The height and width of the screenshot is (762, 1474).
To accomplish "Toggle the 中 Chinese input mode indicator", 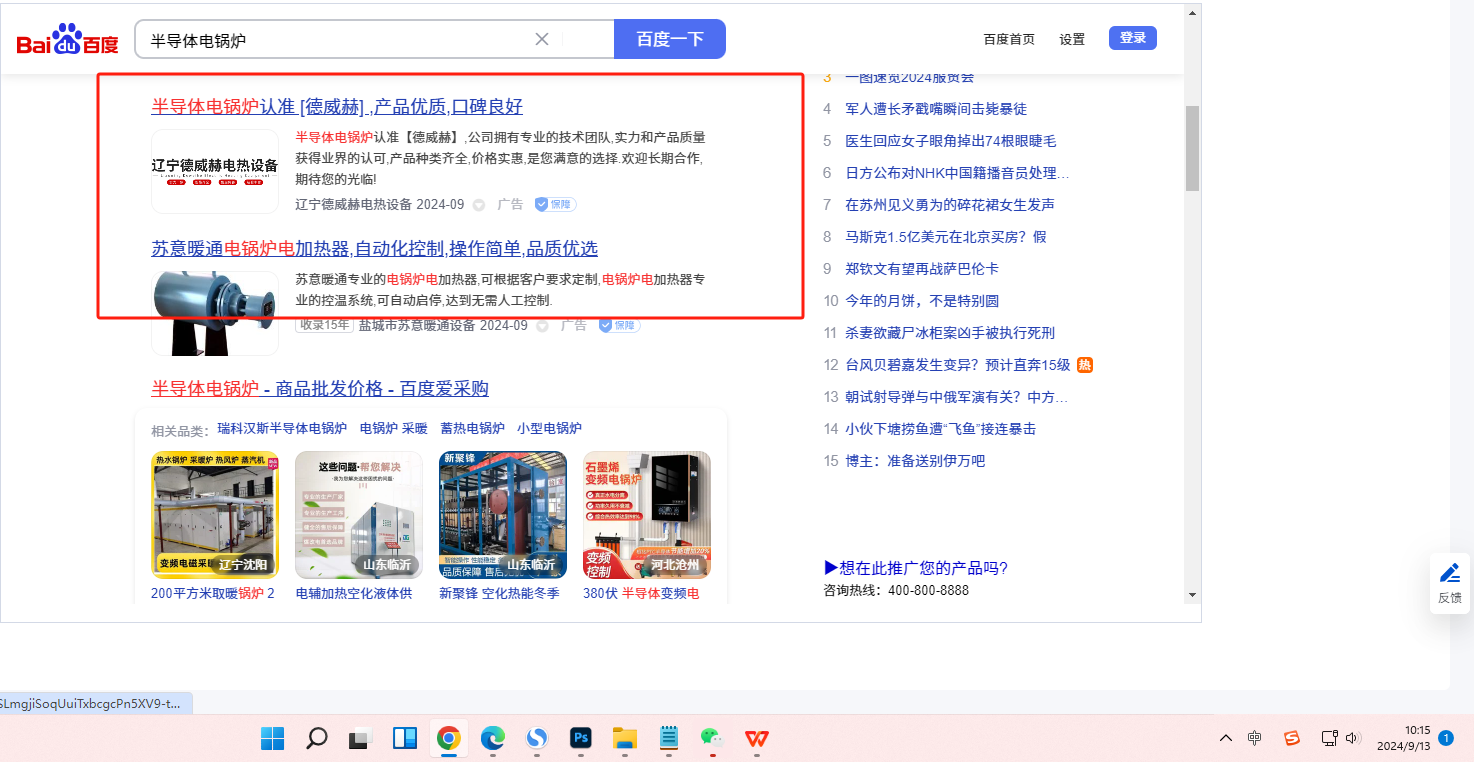I will pos(1255,738).
